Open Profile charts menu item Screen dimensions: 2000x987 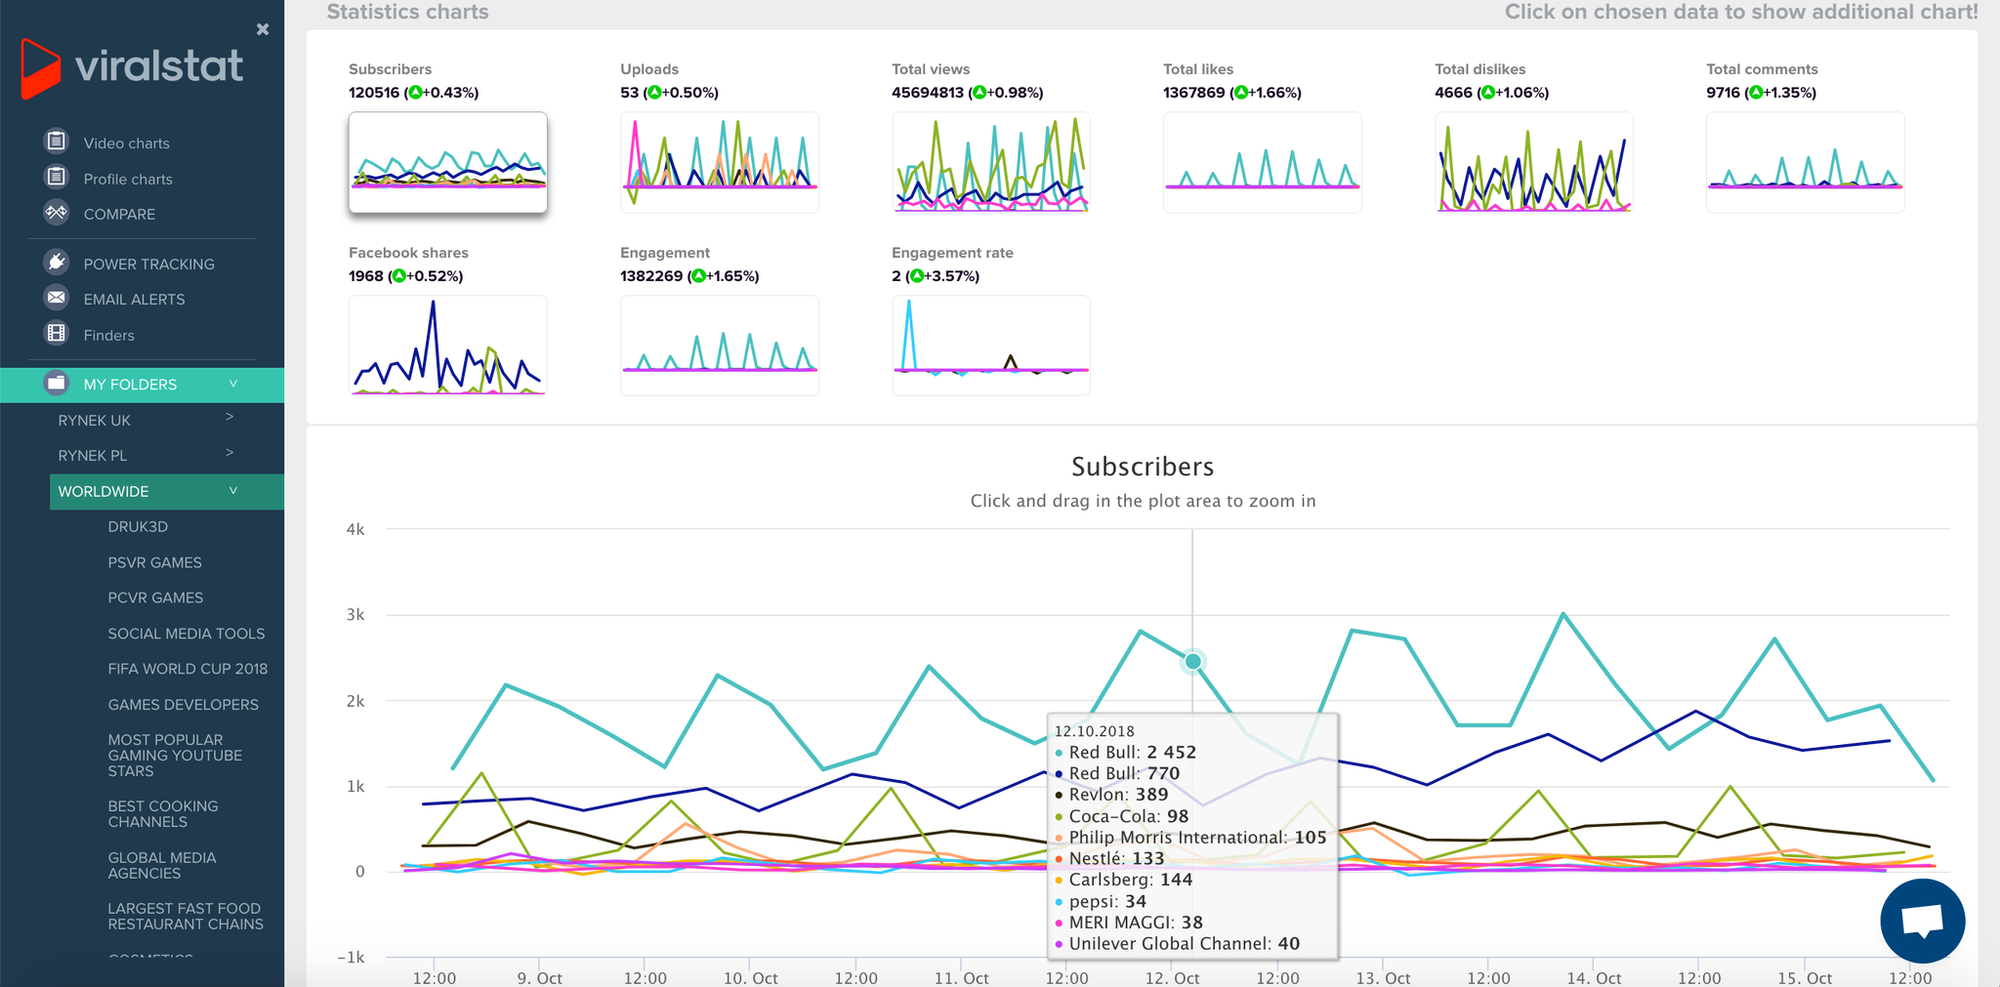[128, 179]
